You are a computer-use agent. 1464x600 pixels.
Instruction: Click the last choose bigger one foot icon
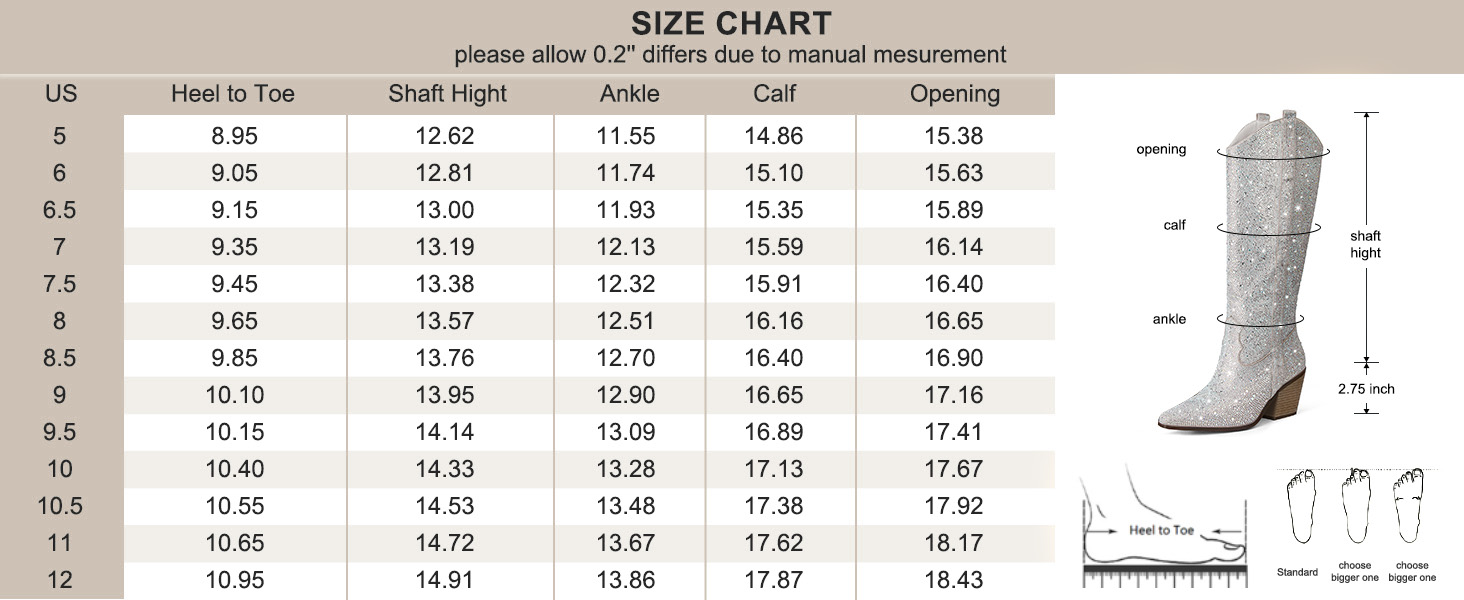(1411, 506)
